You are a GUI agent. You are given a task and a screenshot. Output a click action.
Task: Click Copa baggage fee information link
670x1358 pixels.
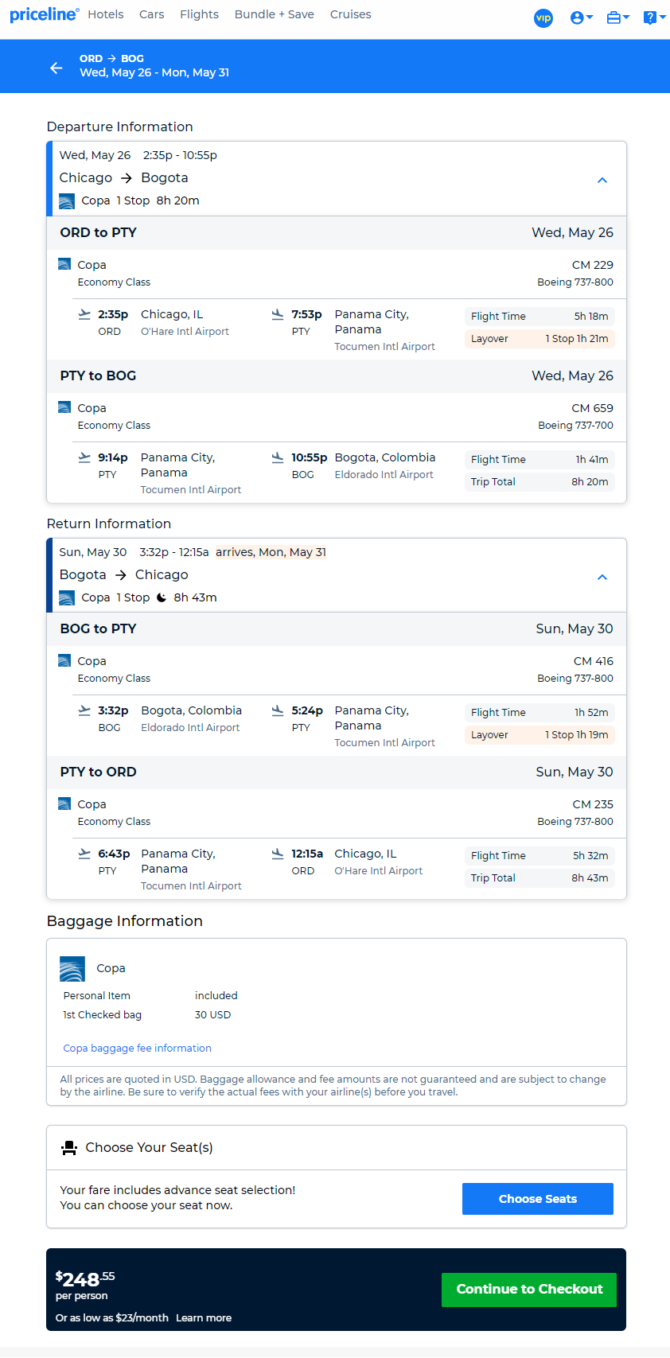137,1048
